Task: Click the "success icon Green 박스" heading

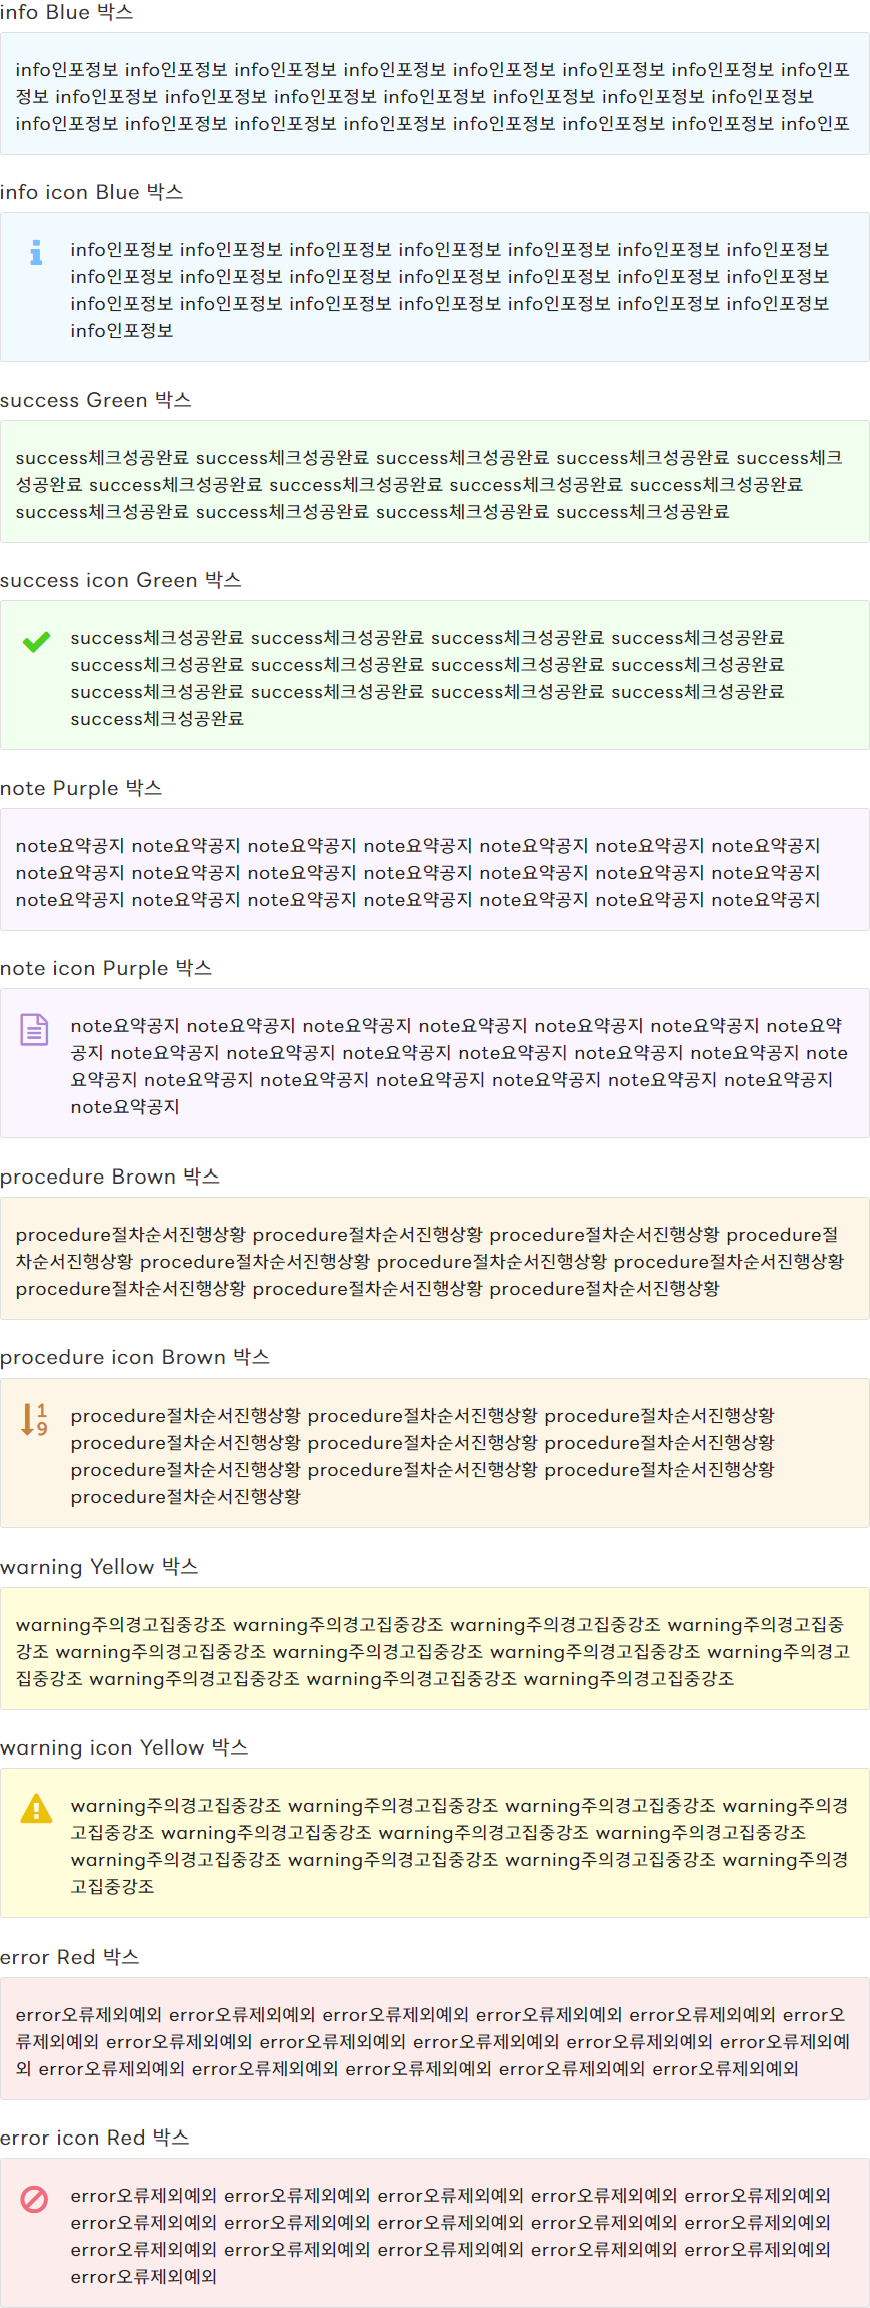Action: (x=121, y=580)
